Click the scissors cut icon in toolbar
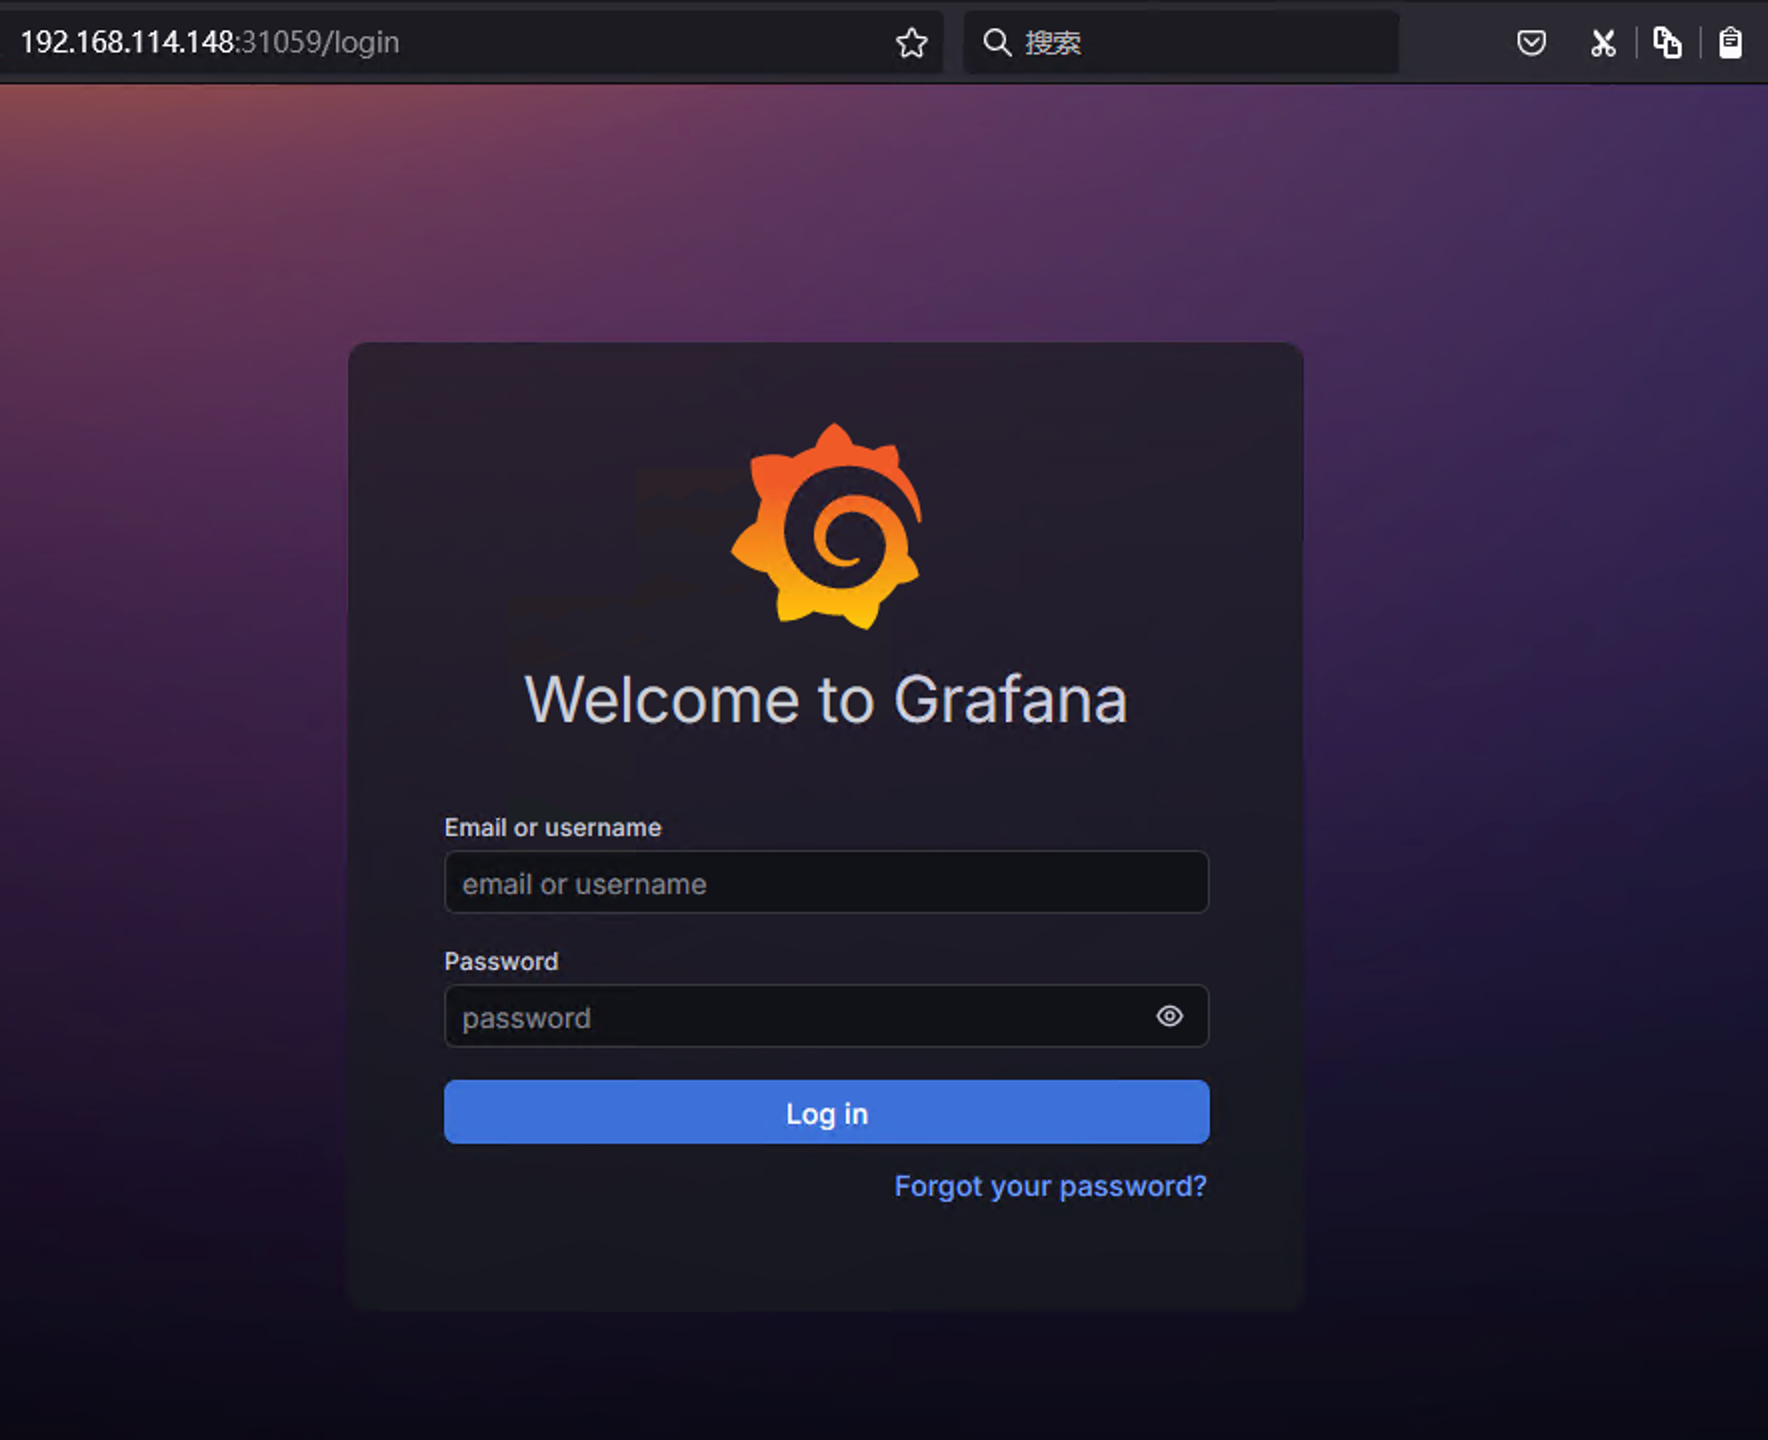Screen dimensions: 1768x1440 pyautogui.click(x=1603, y=43)
